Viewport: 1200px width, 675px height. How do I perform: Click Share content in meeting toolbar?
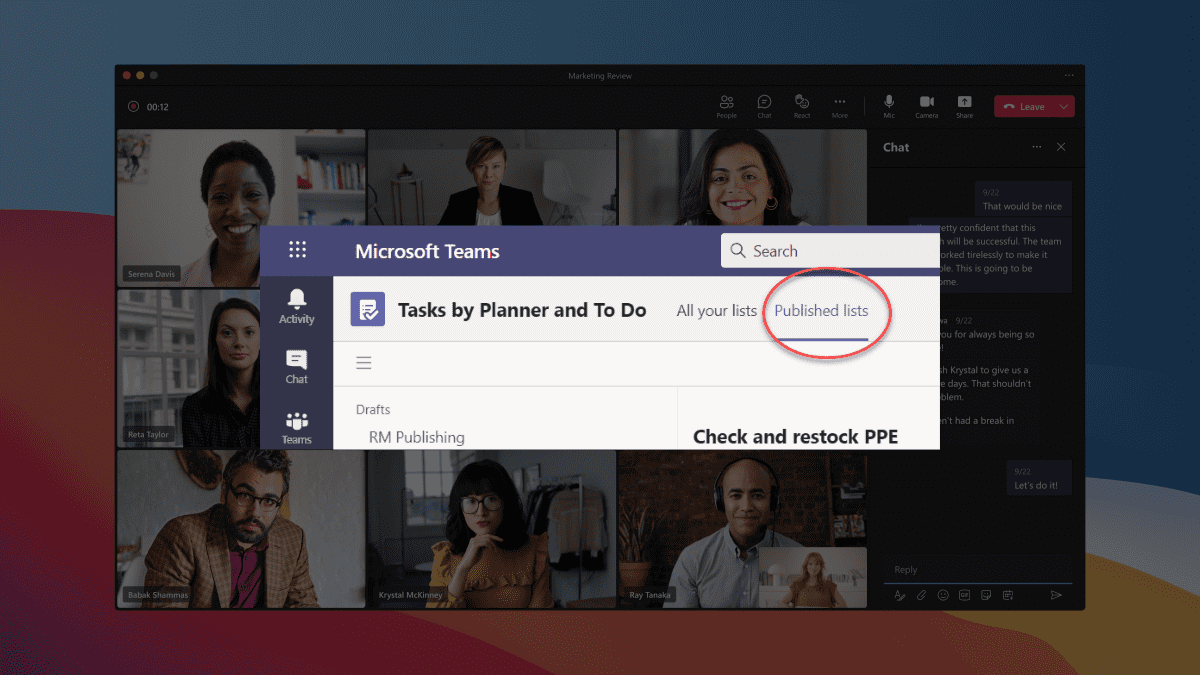[x=964, y=106]
